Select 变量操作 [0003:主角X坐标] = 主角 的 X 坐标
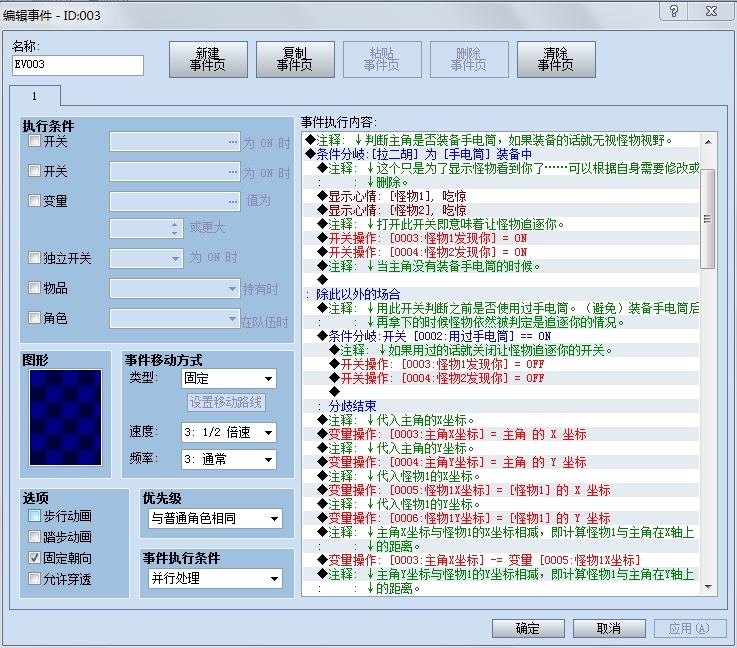Image resolution: width=737 pixels, height=648 pixels. pos(501,434)
